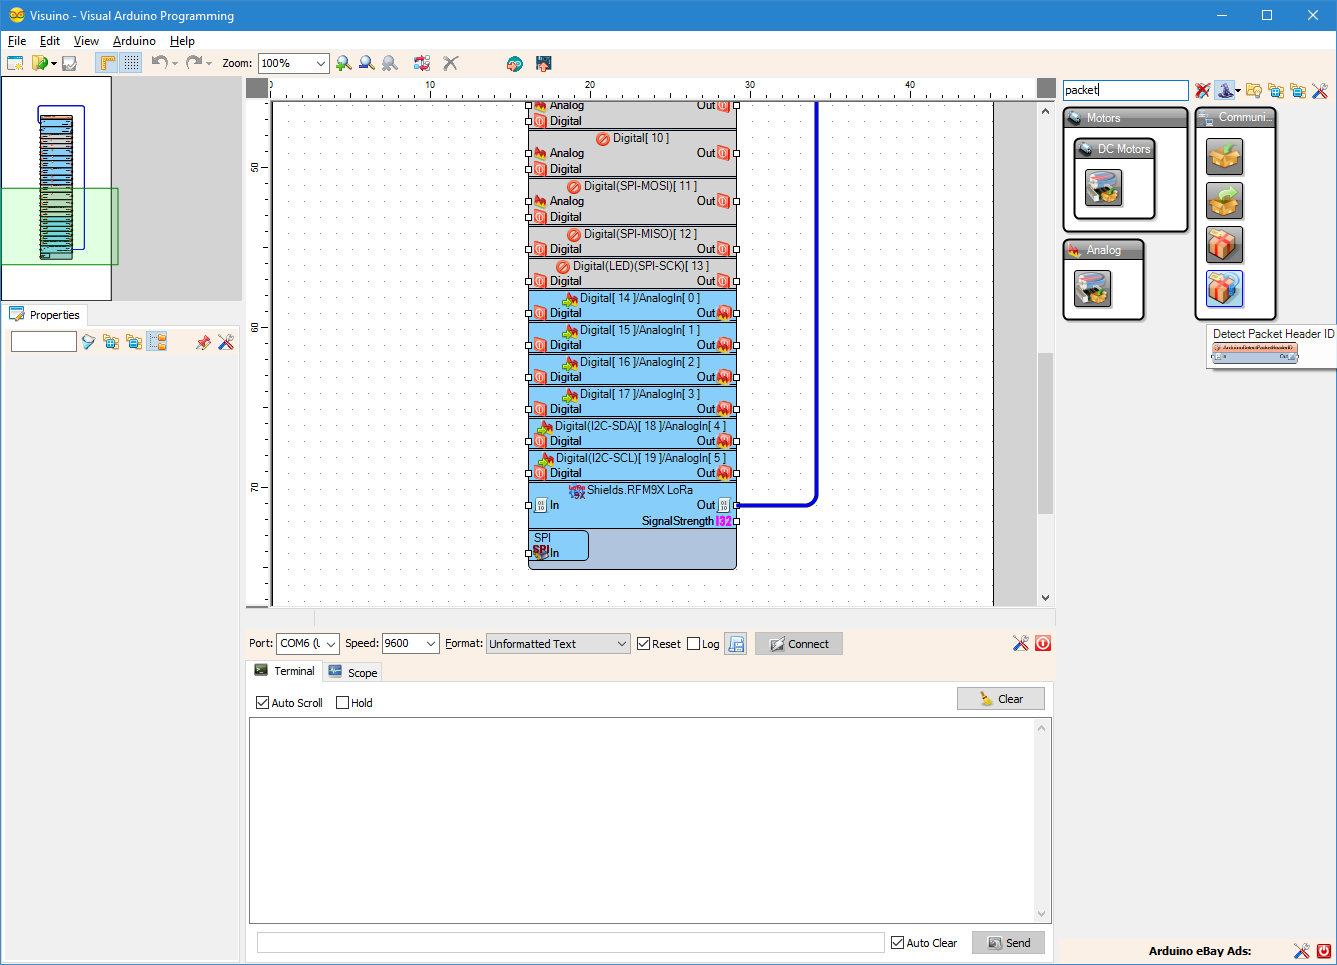Disable the Auto Clear checkbox near Send
Screen dimensions: 1337x965
(897, 942)
